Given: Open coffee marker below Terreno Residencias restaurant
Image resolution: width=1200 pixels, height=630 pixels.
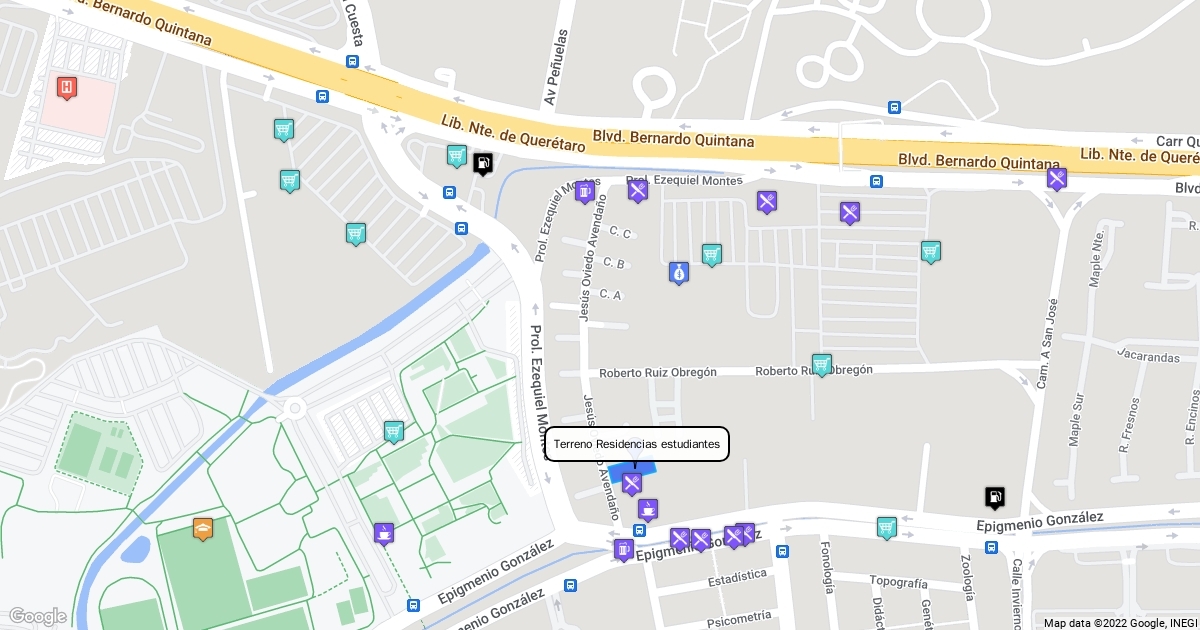Looking at the screenshot, I should point(648,510).
